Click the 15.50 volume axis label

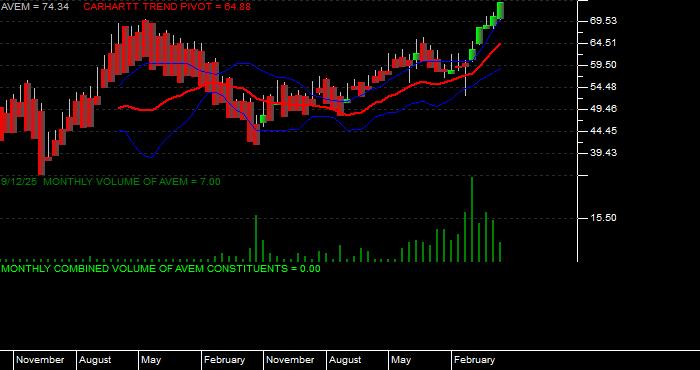click(603, 218)
